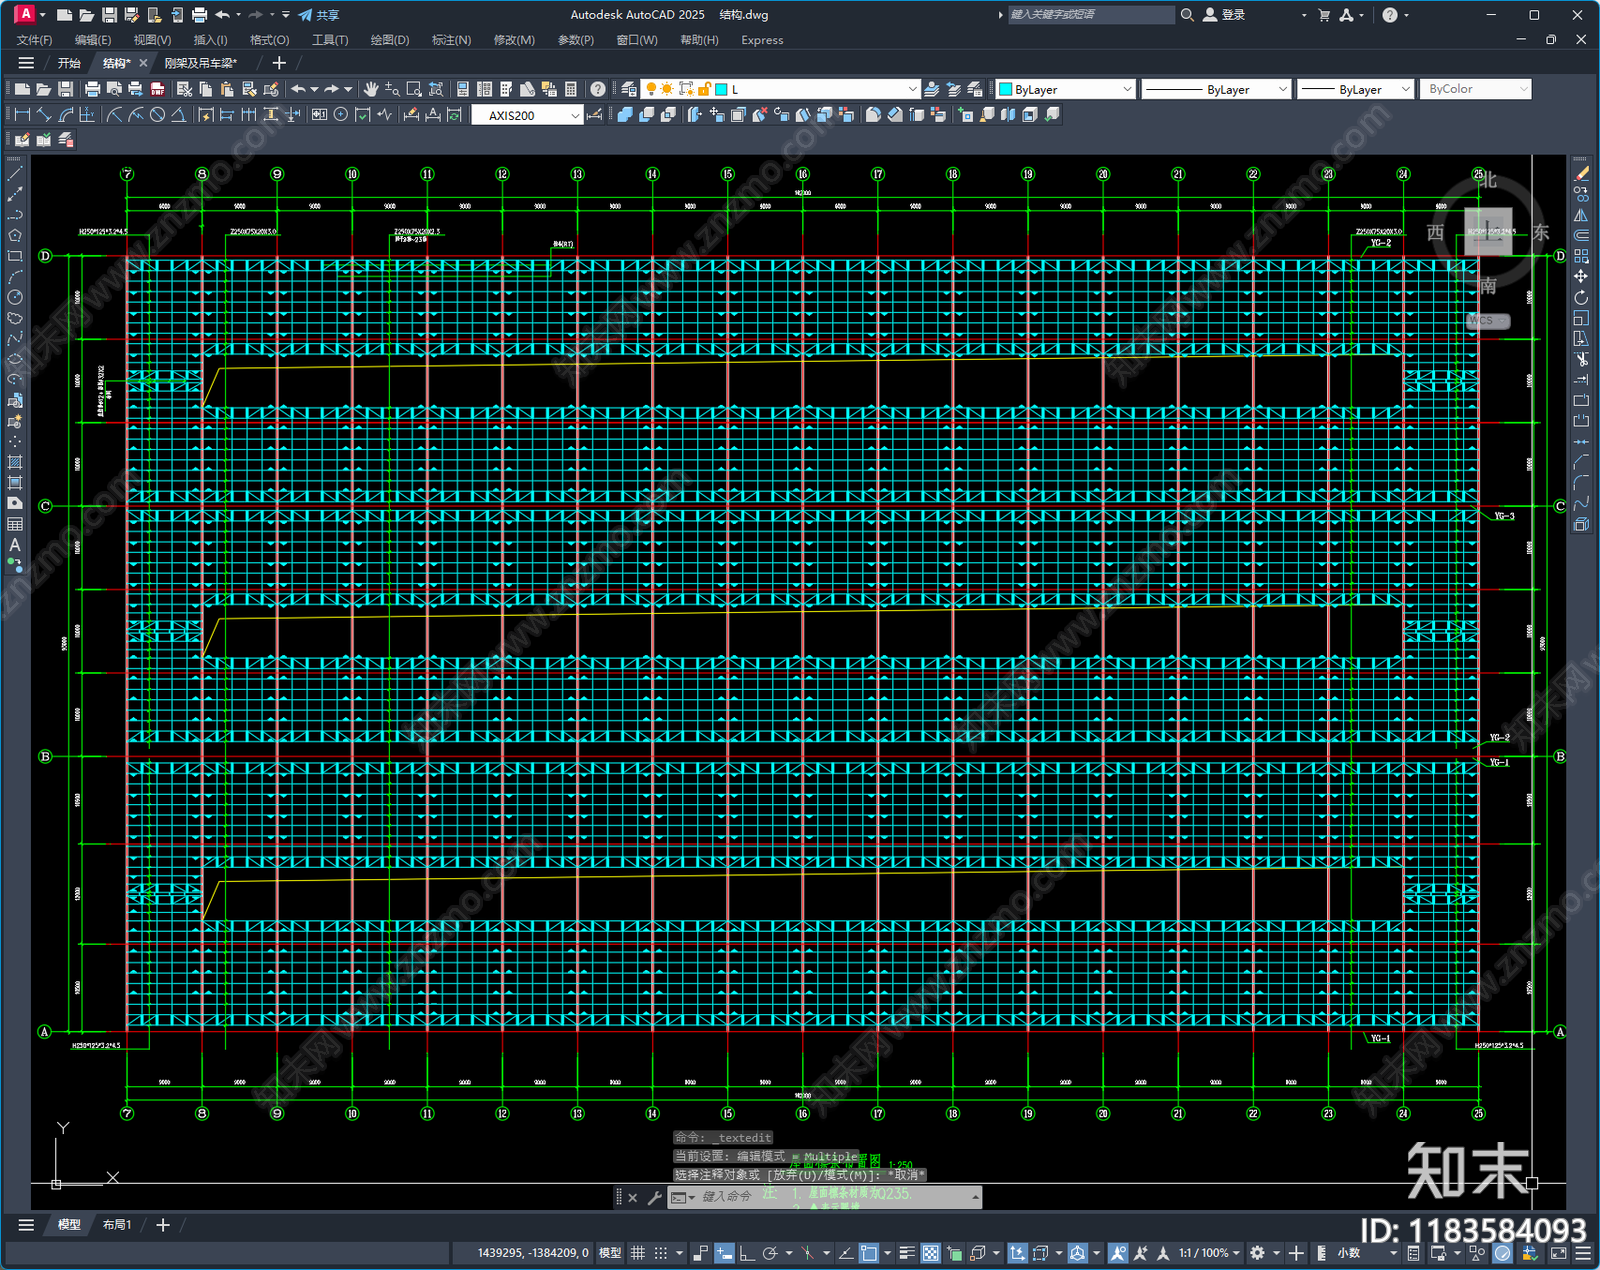Click the search magnifier icon in title bar
Image resolution: width=1600 pixels, height=1270 pixels.
click(x=1187, y=15)
